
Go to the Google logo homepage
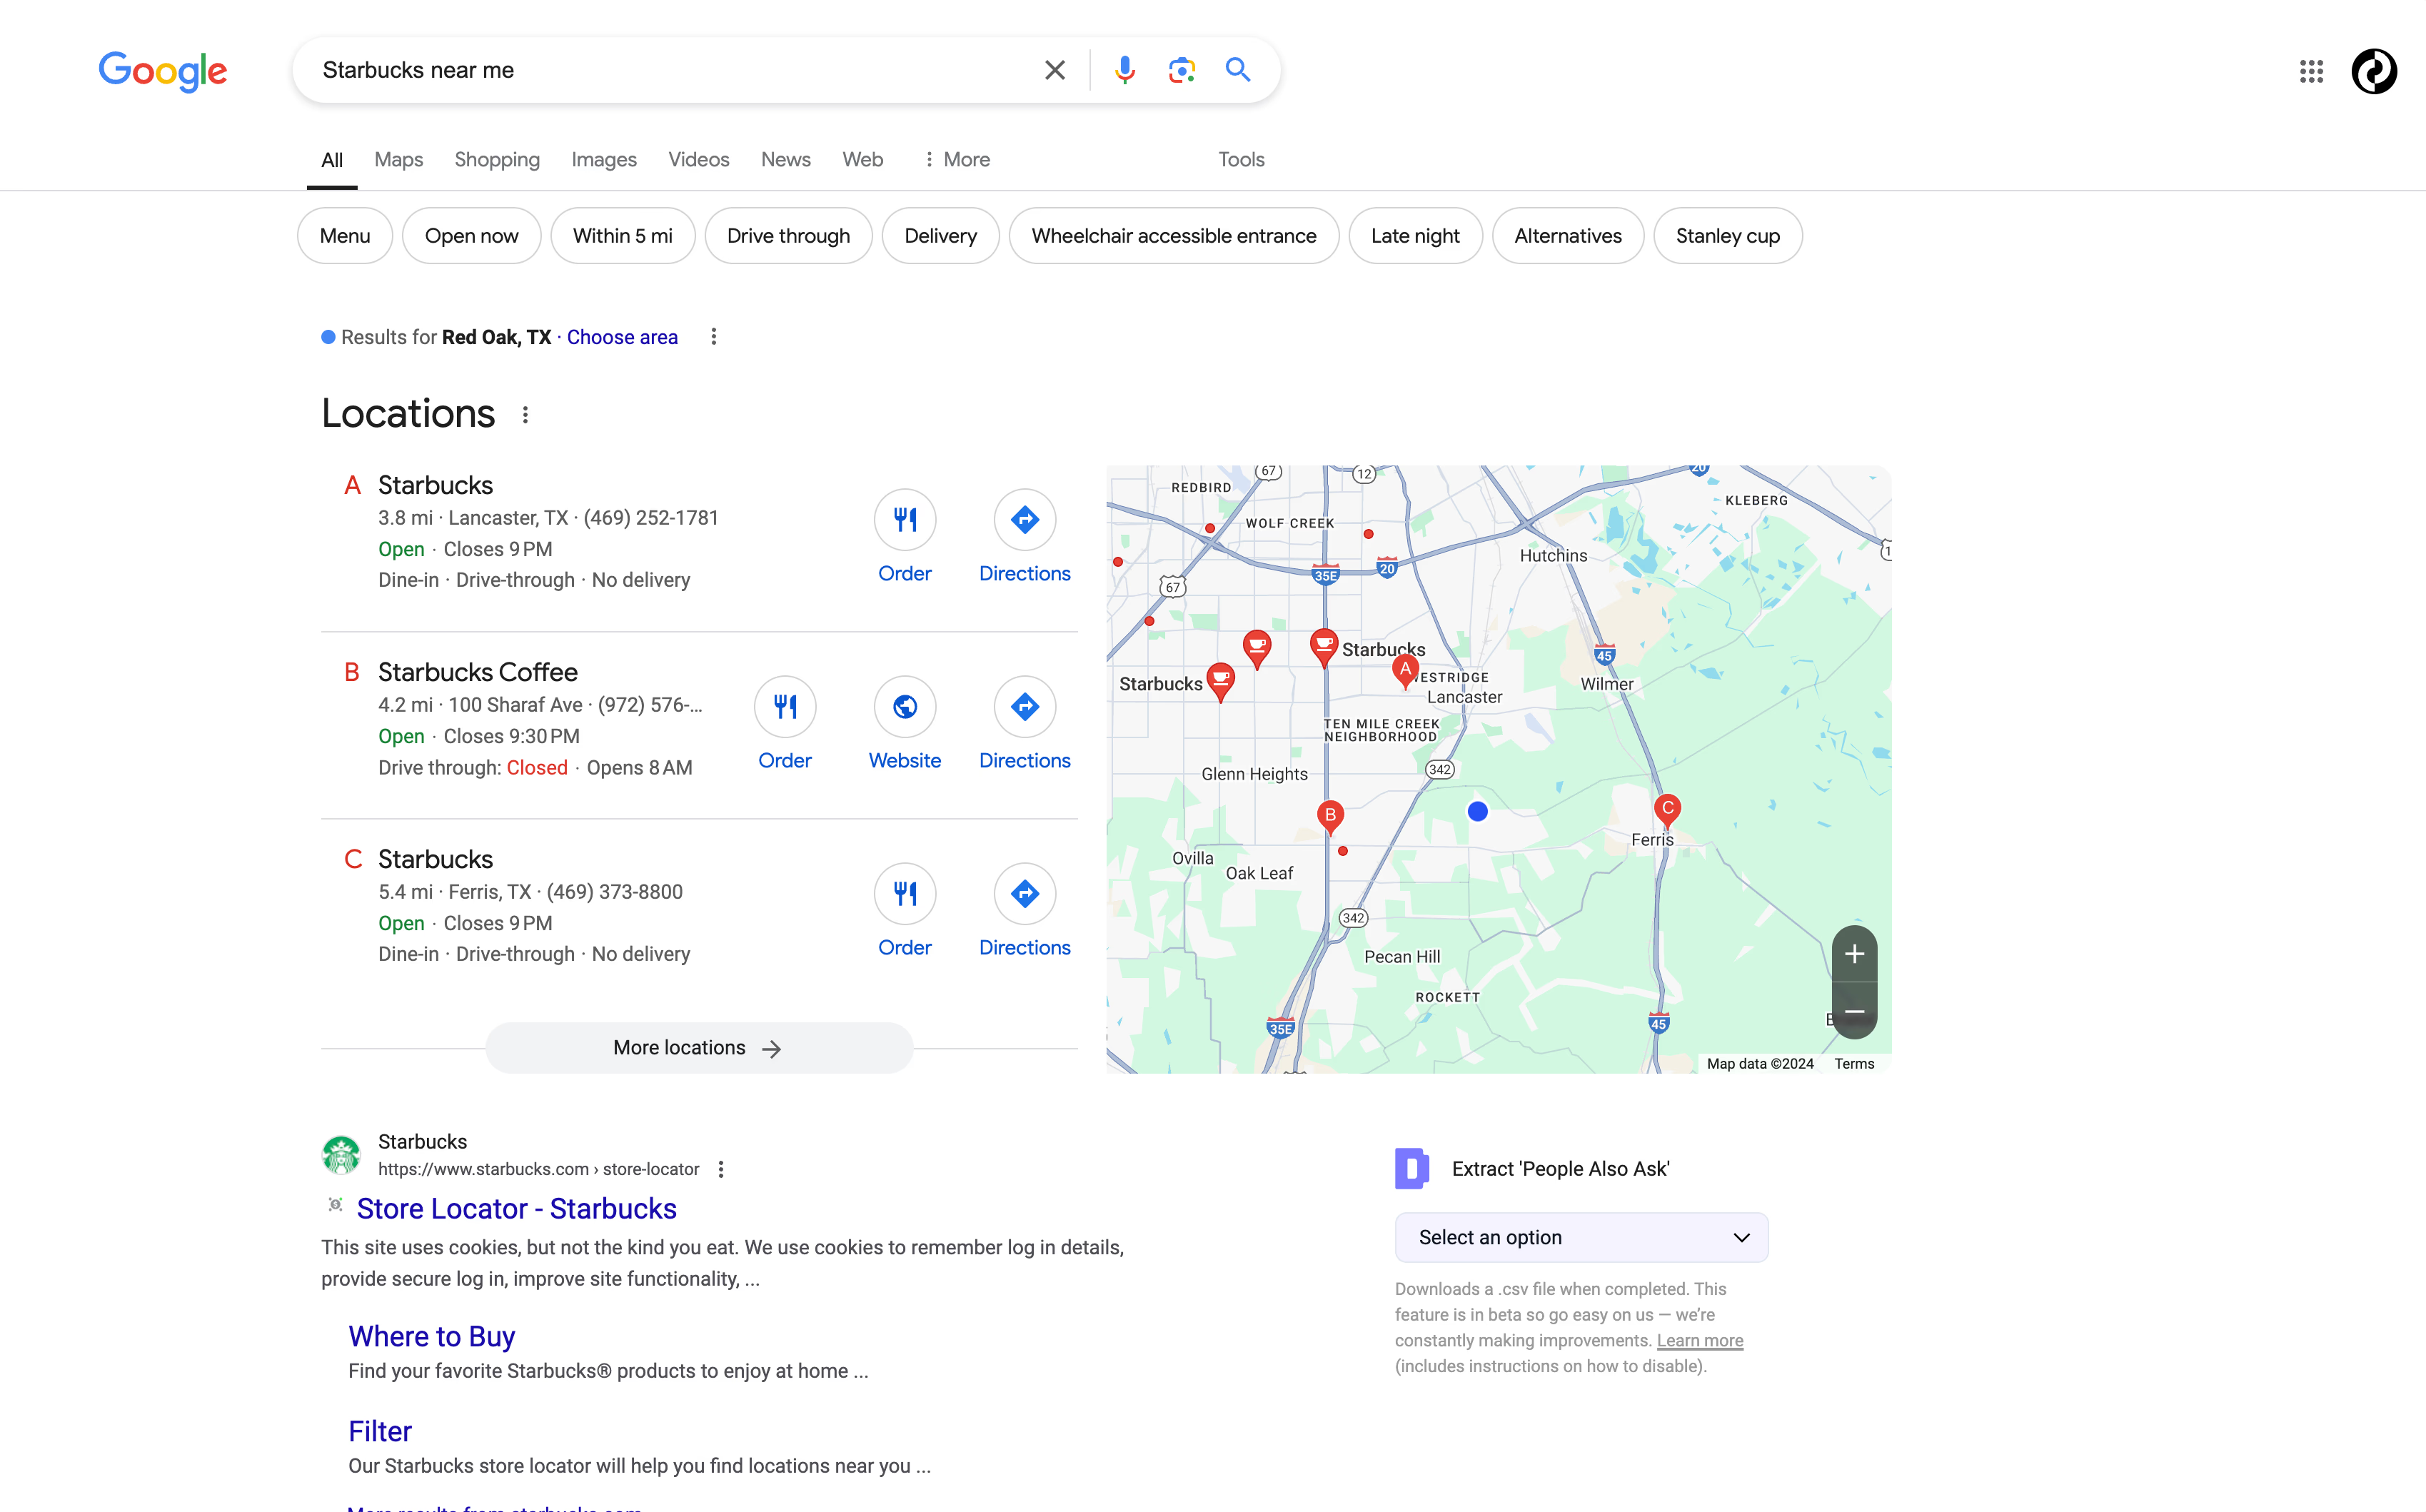163,71
